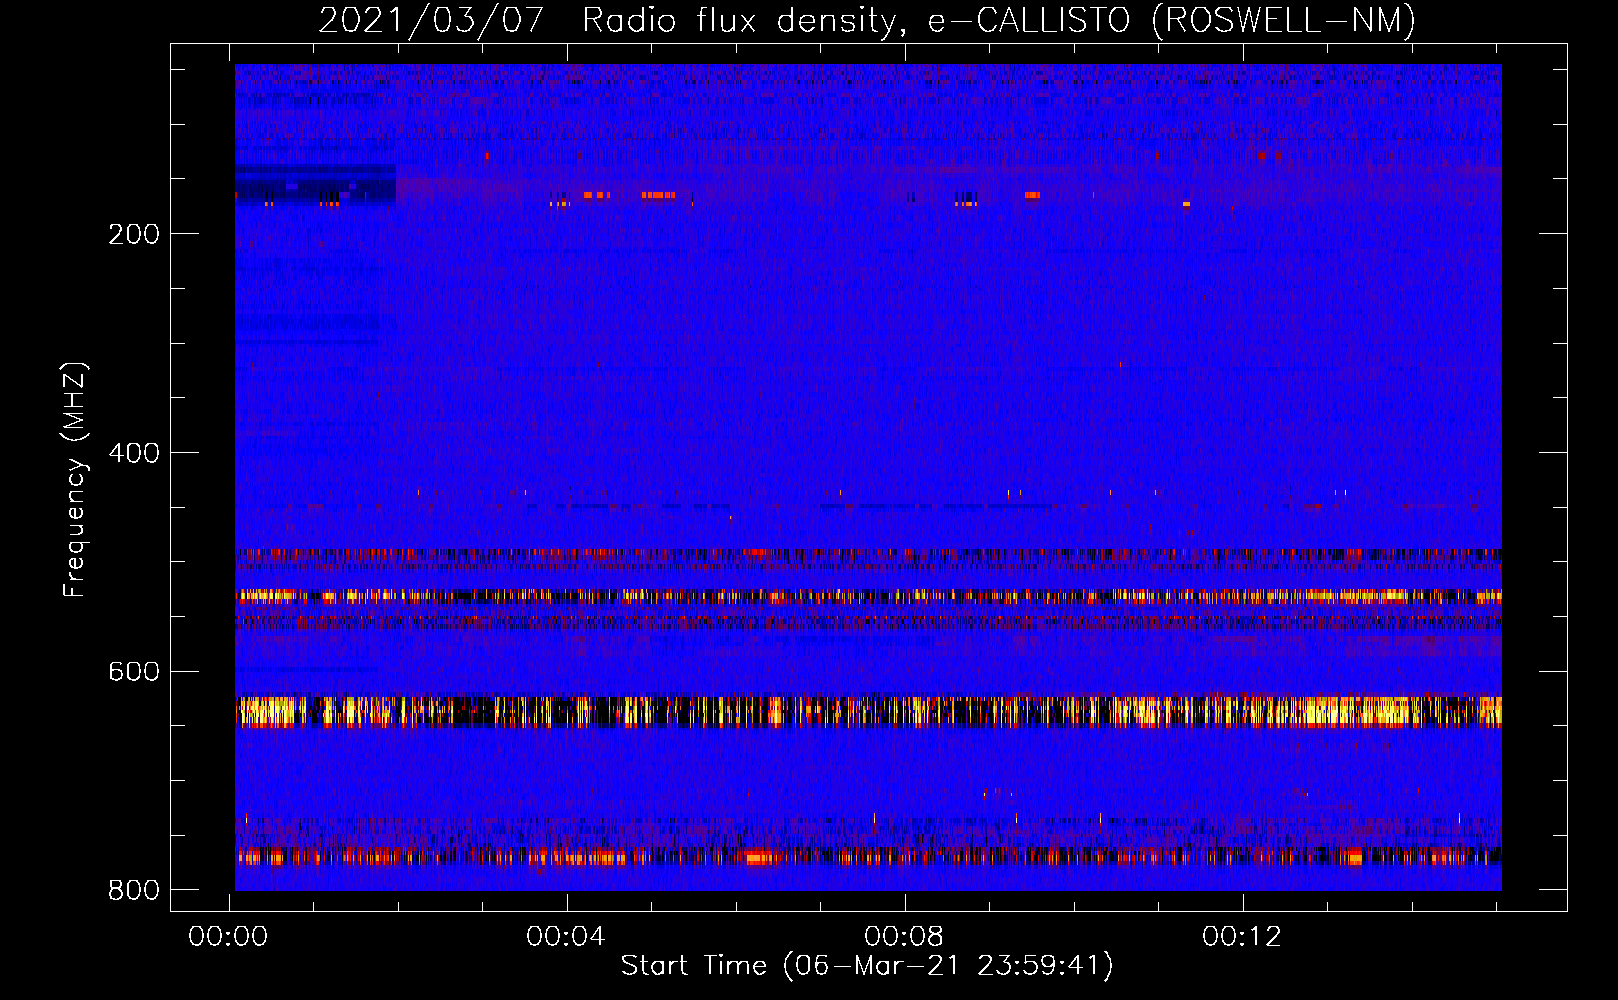
Task: Click the 00:04 time tick label
Action: coord(566,937)
